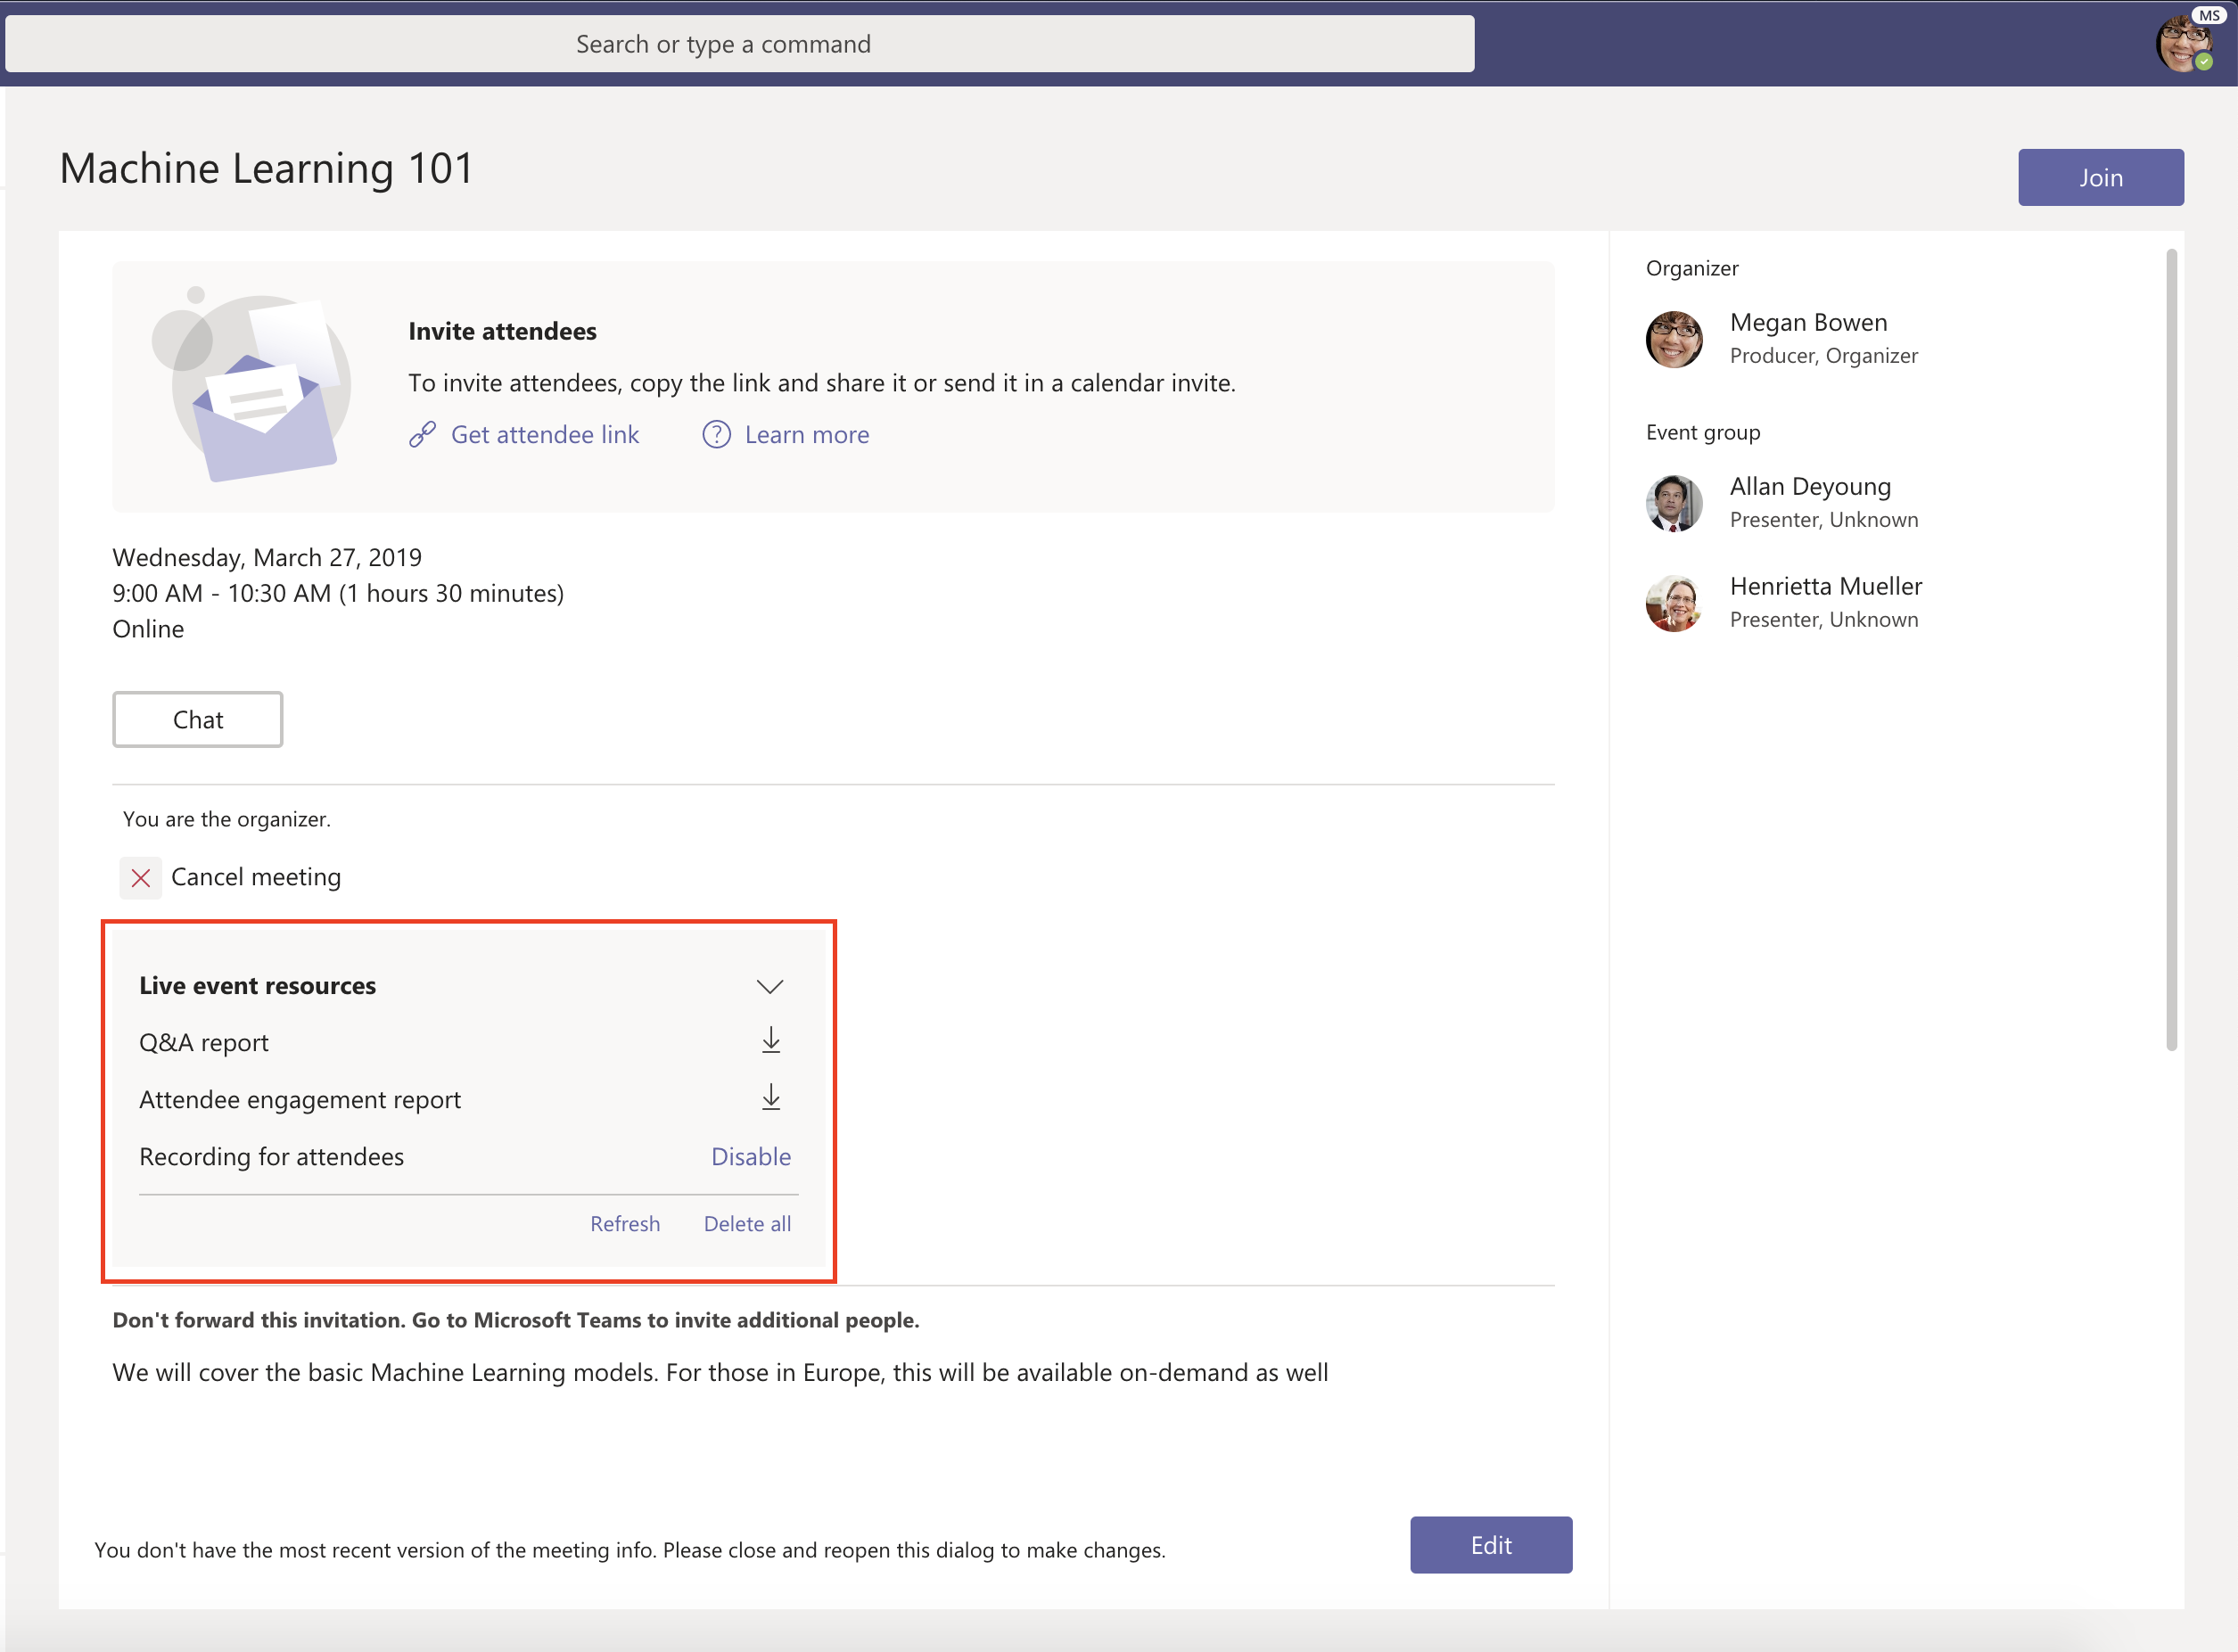This screenshot has width=2238, height=1652.
Task: Click the Learn more question mark icon
Action: (x=716, y=434)
